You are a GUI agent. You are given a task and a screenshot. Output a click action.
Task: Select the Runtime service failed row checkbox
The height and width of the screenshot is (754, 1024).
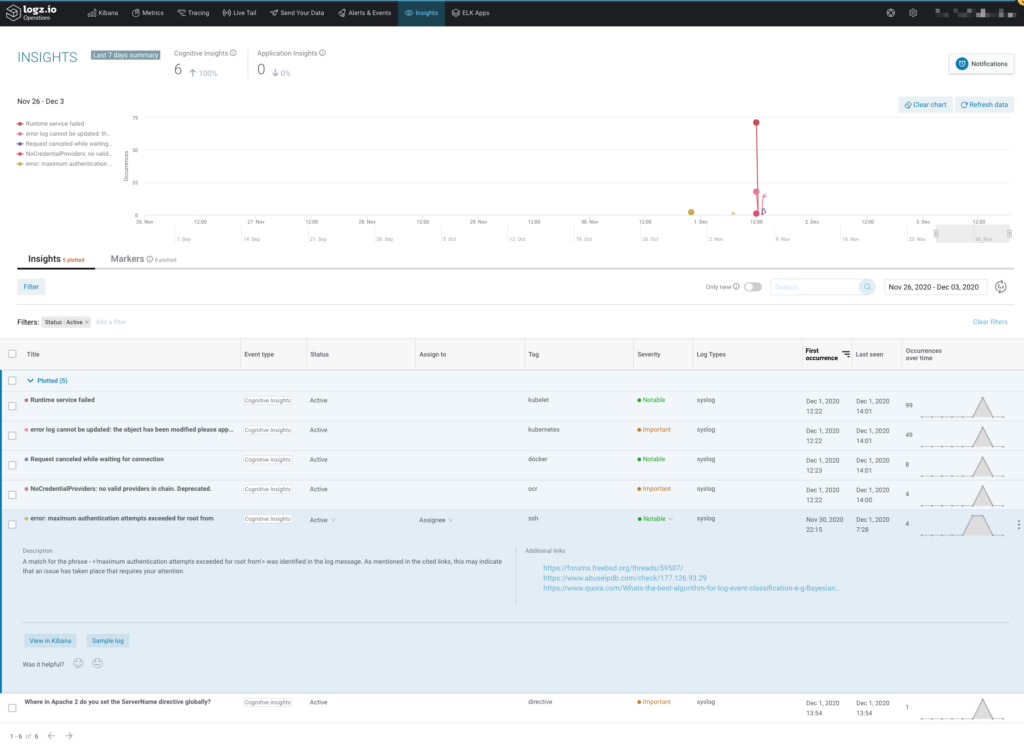pos(12,406)
